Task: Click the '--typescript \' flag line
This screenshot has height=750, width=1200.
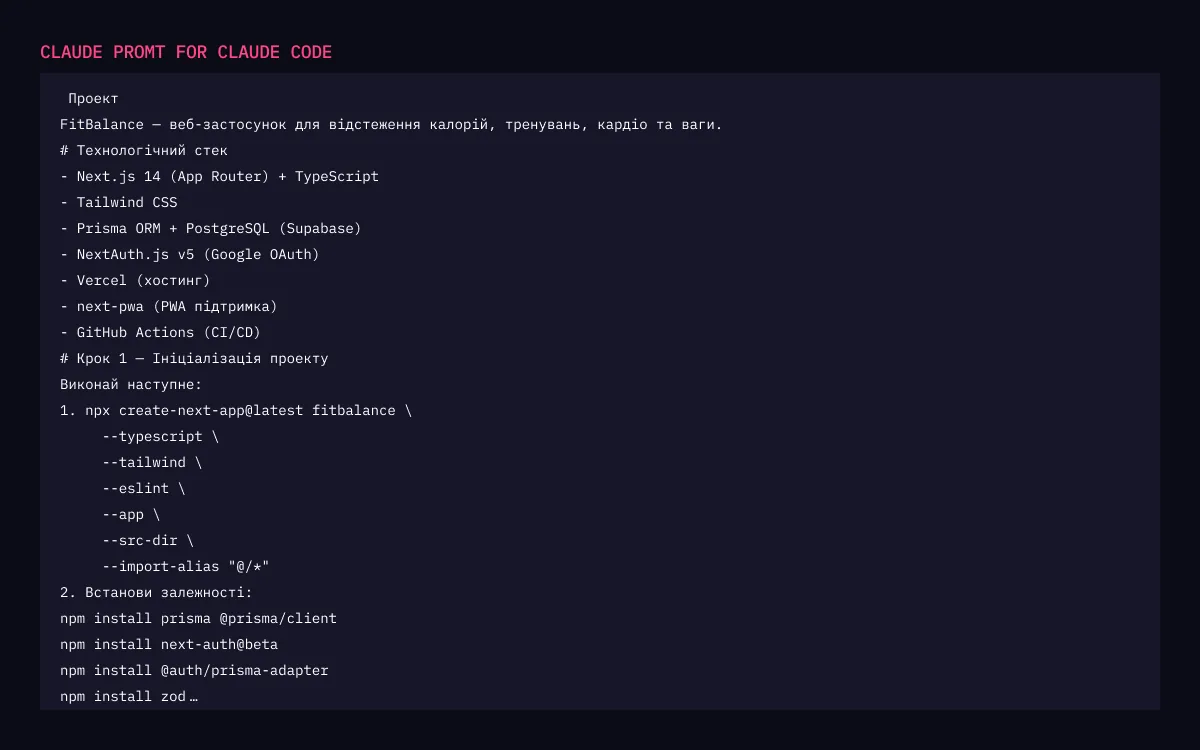Action: click(x=160, y=436)
